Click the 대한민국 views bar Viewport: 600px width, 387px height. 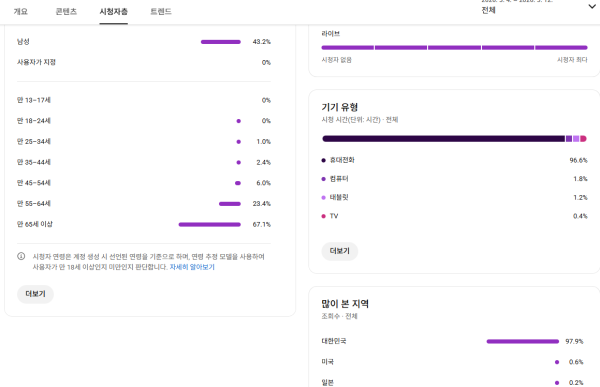[523, 341]
